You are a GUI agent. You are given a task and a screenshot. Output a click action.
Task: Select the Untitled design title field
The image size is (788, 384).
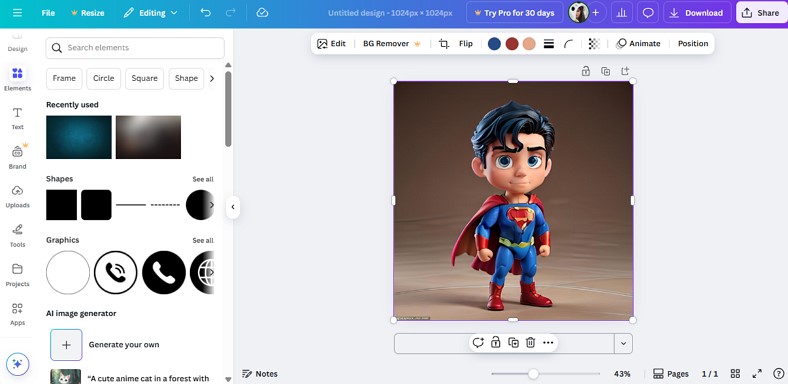[x=390, y=13]
